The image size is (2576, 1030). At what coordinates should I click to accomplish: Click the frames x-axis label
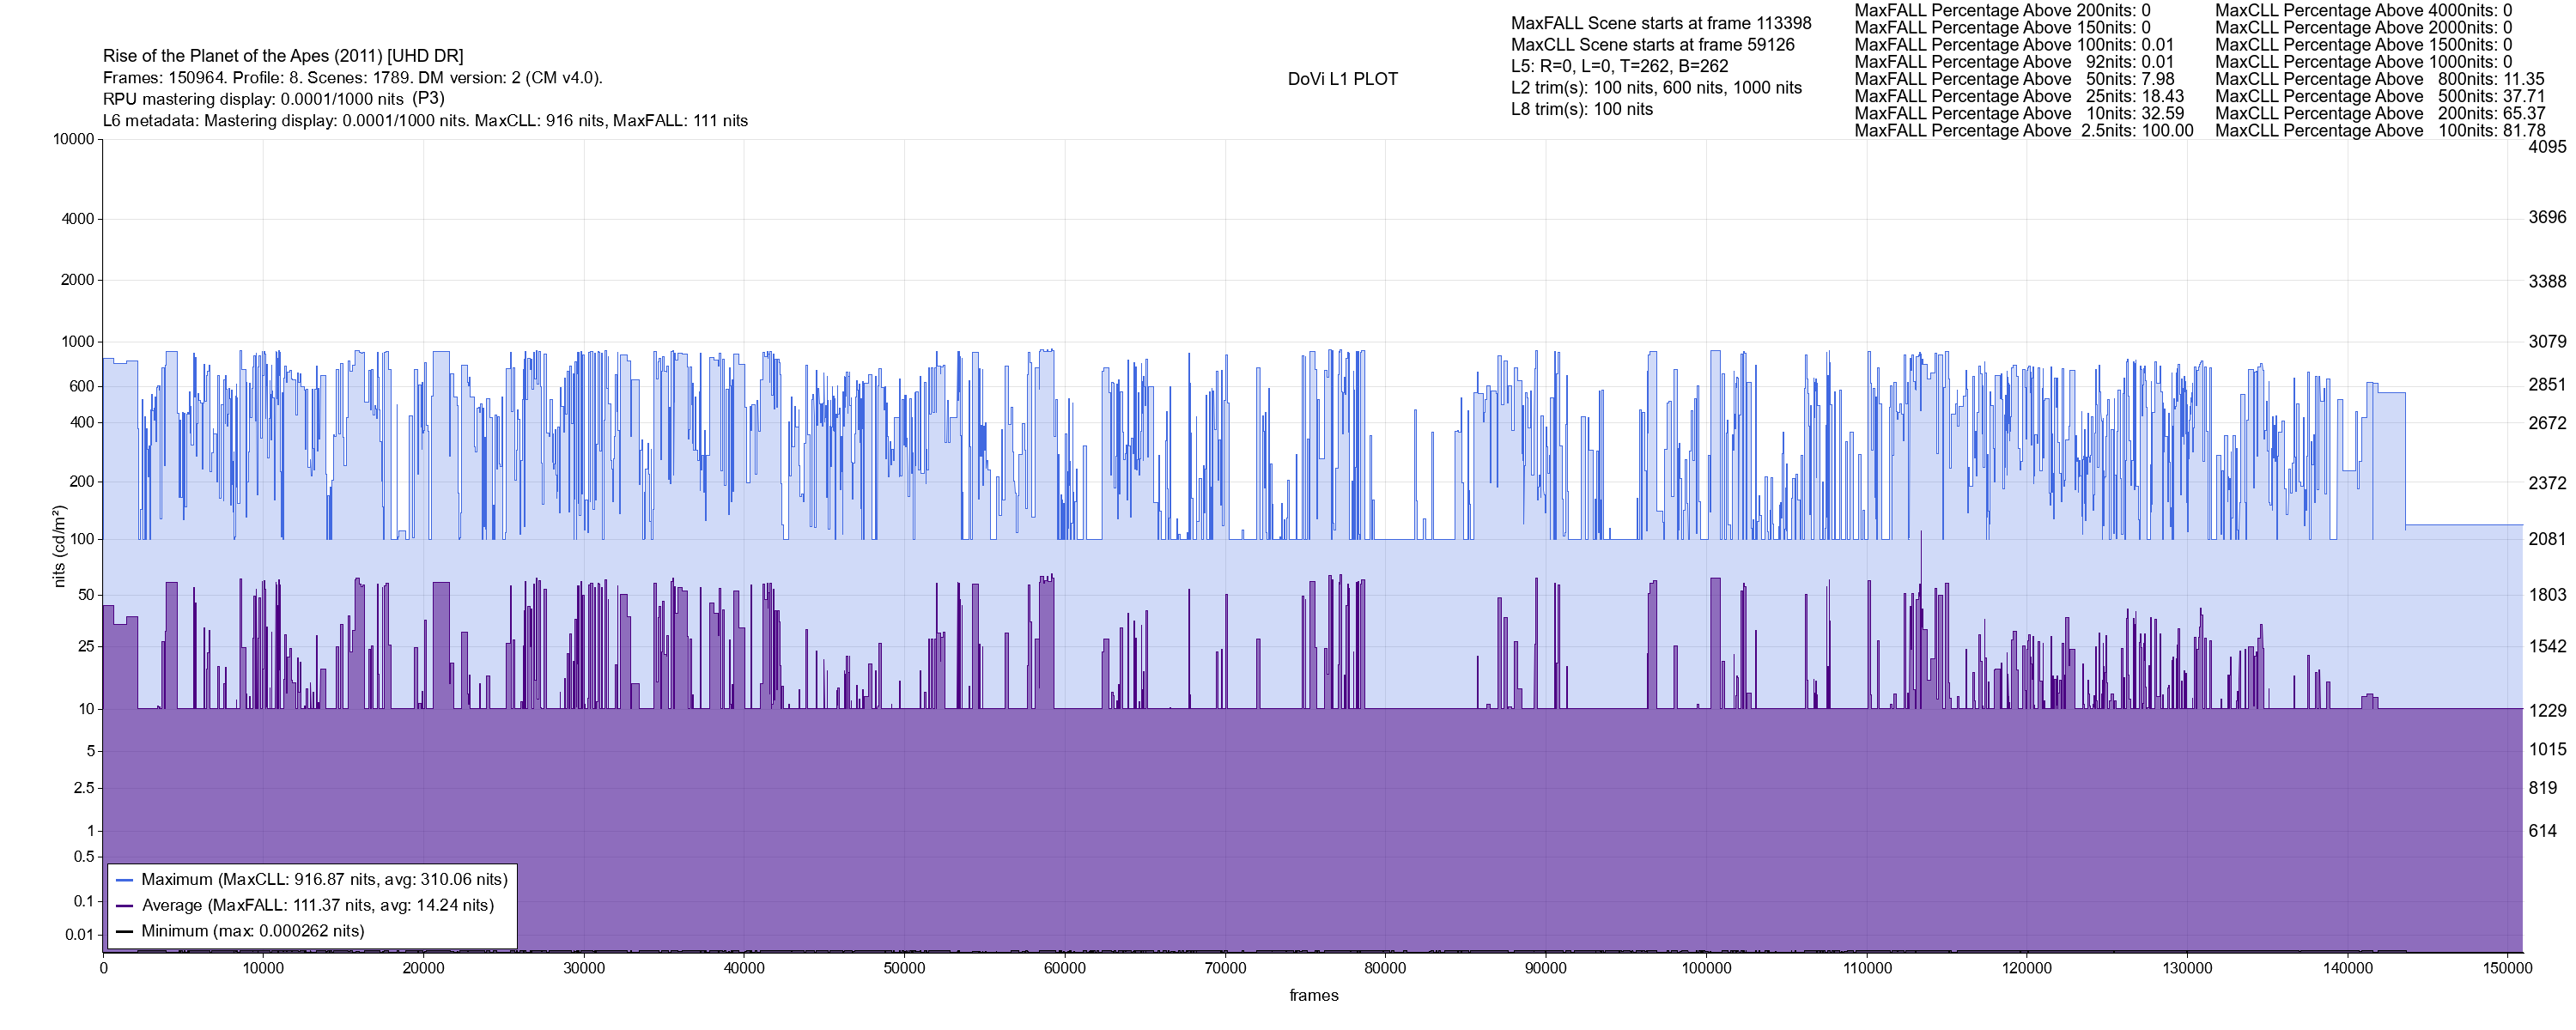click(x=1313, y=995)
